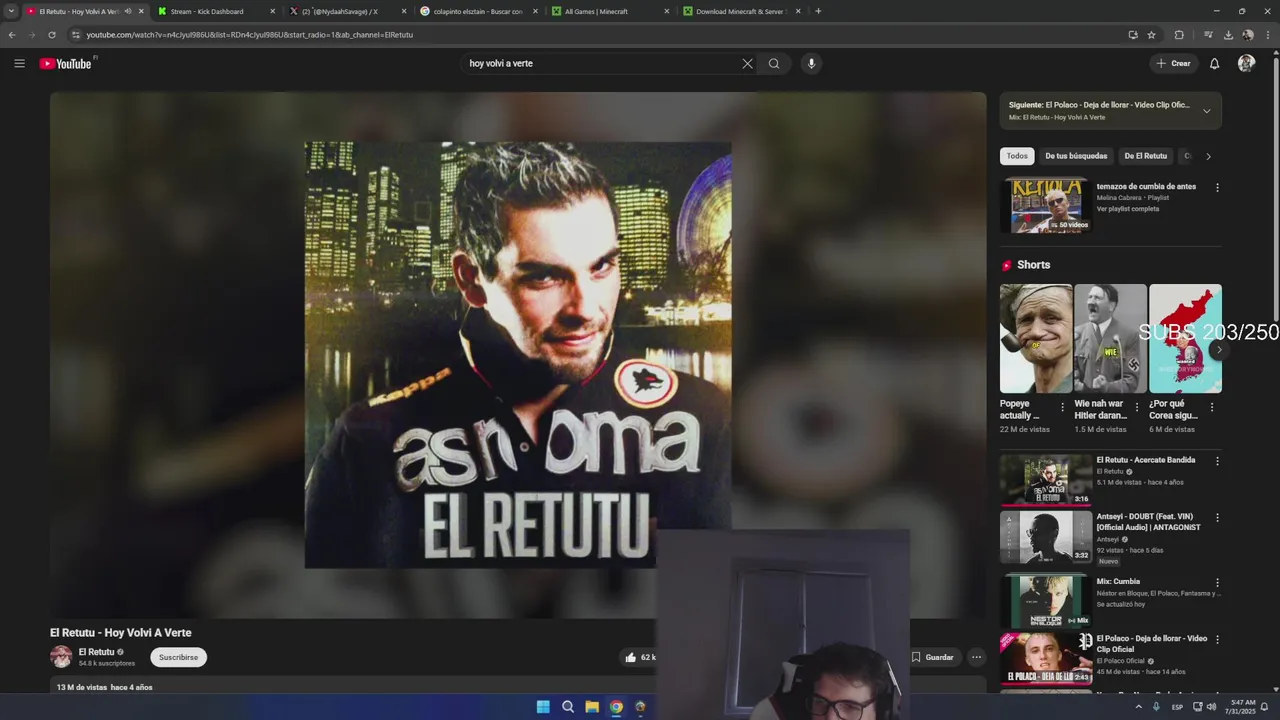
Task: Show more filter chips with arrow
Action: [1208, 156]
